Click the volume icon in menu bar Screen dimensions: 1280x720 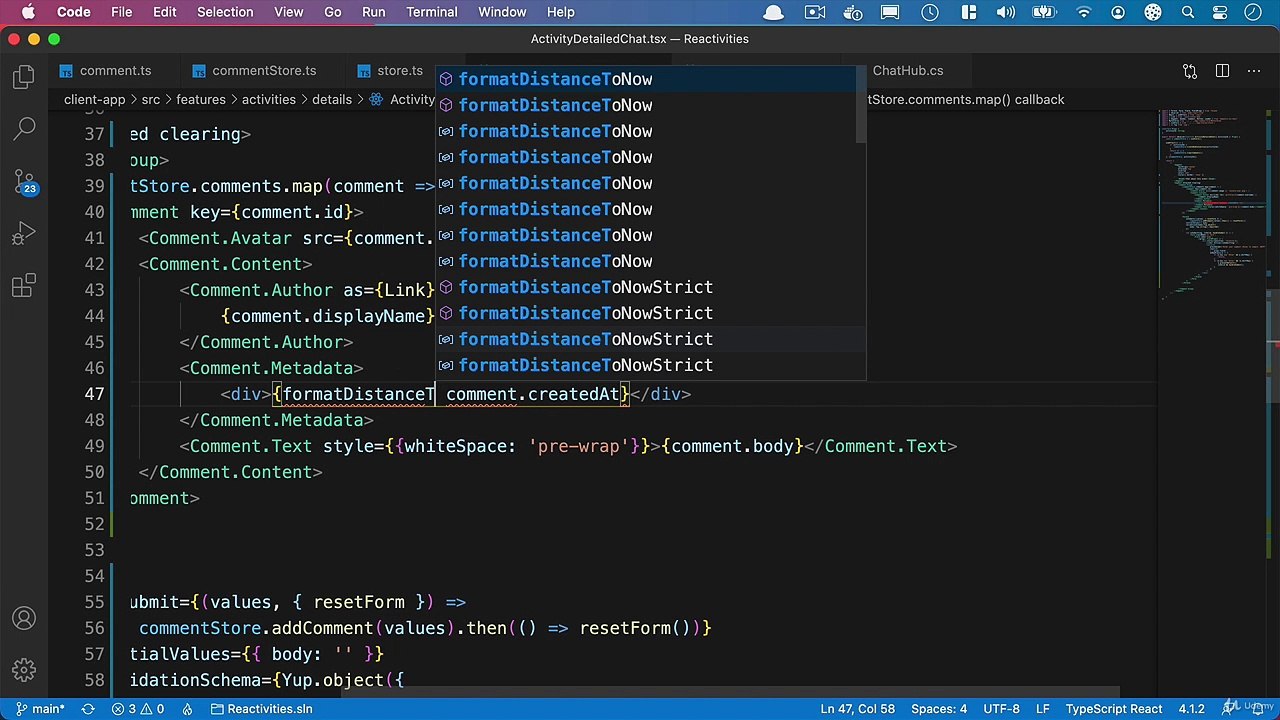(x=1007, y=12)
